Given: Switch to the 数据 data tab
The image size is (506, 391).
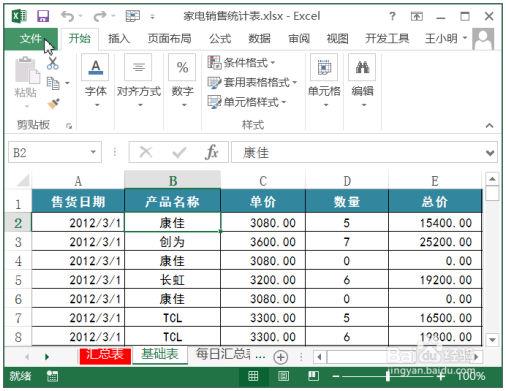Looking at the screenshot, I should pos(259,39).
